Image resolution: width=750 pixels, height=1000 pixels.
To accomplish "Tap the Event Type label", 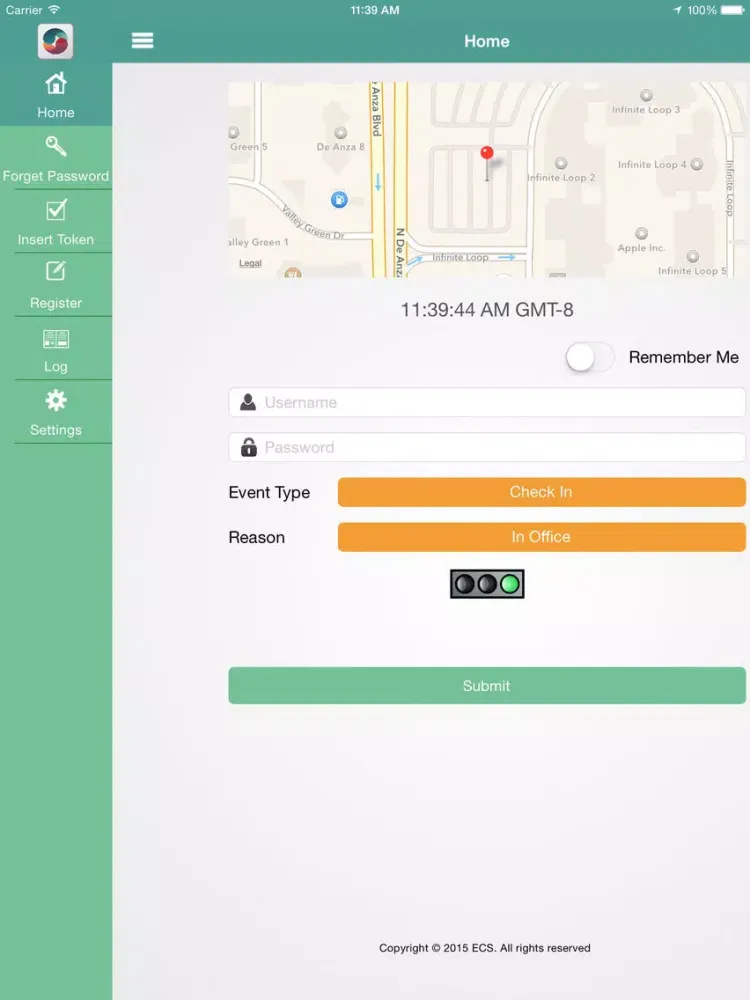I will click(x=269, y=492).
